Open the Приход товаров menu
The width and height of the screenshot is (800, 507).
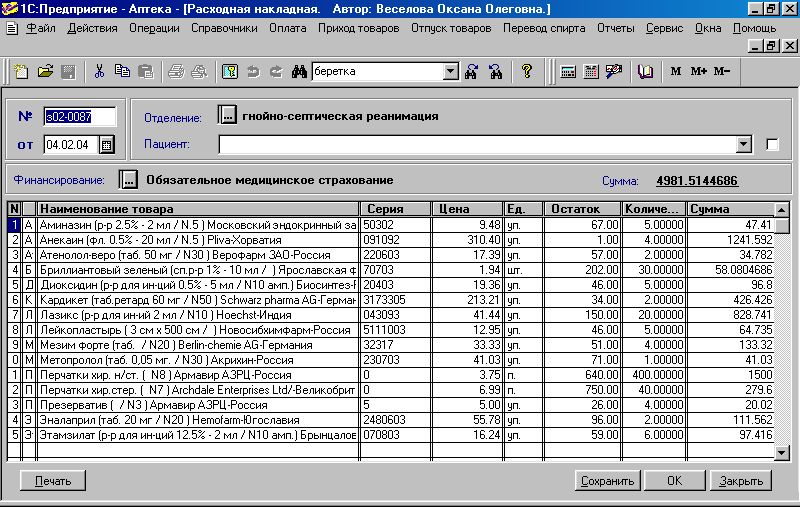(x=359, y=28)
